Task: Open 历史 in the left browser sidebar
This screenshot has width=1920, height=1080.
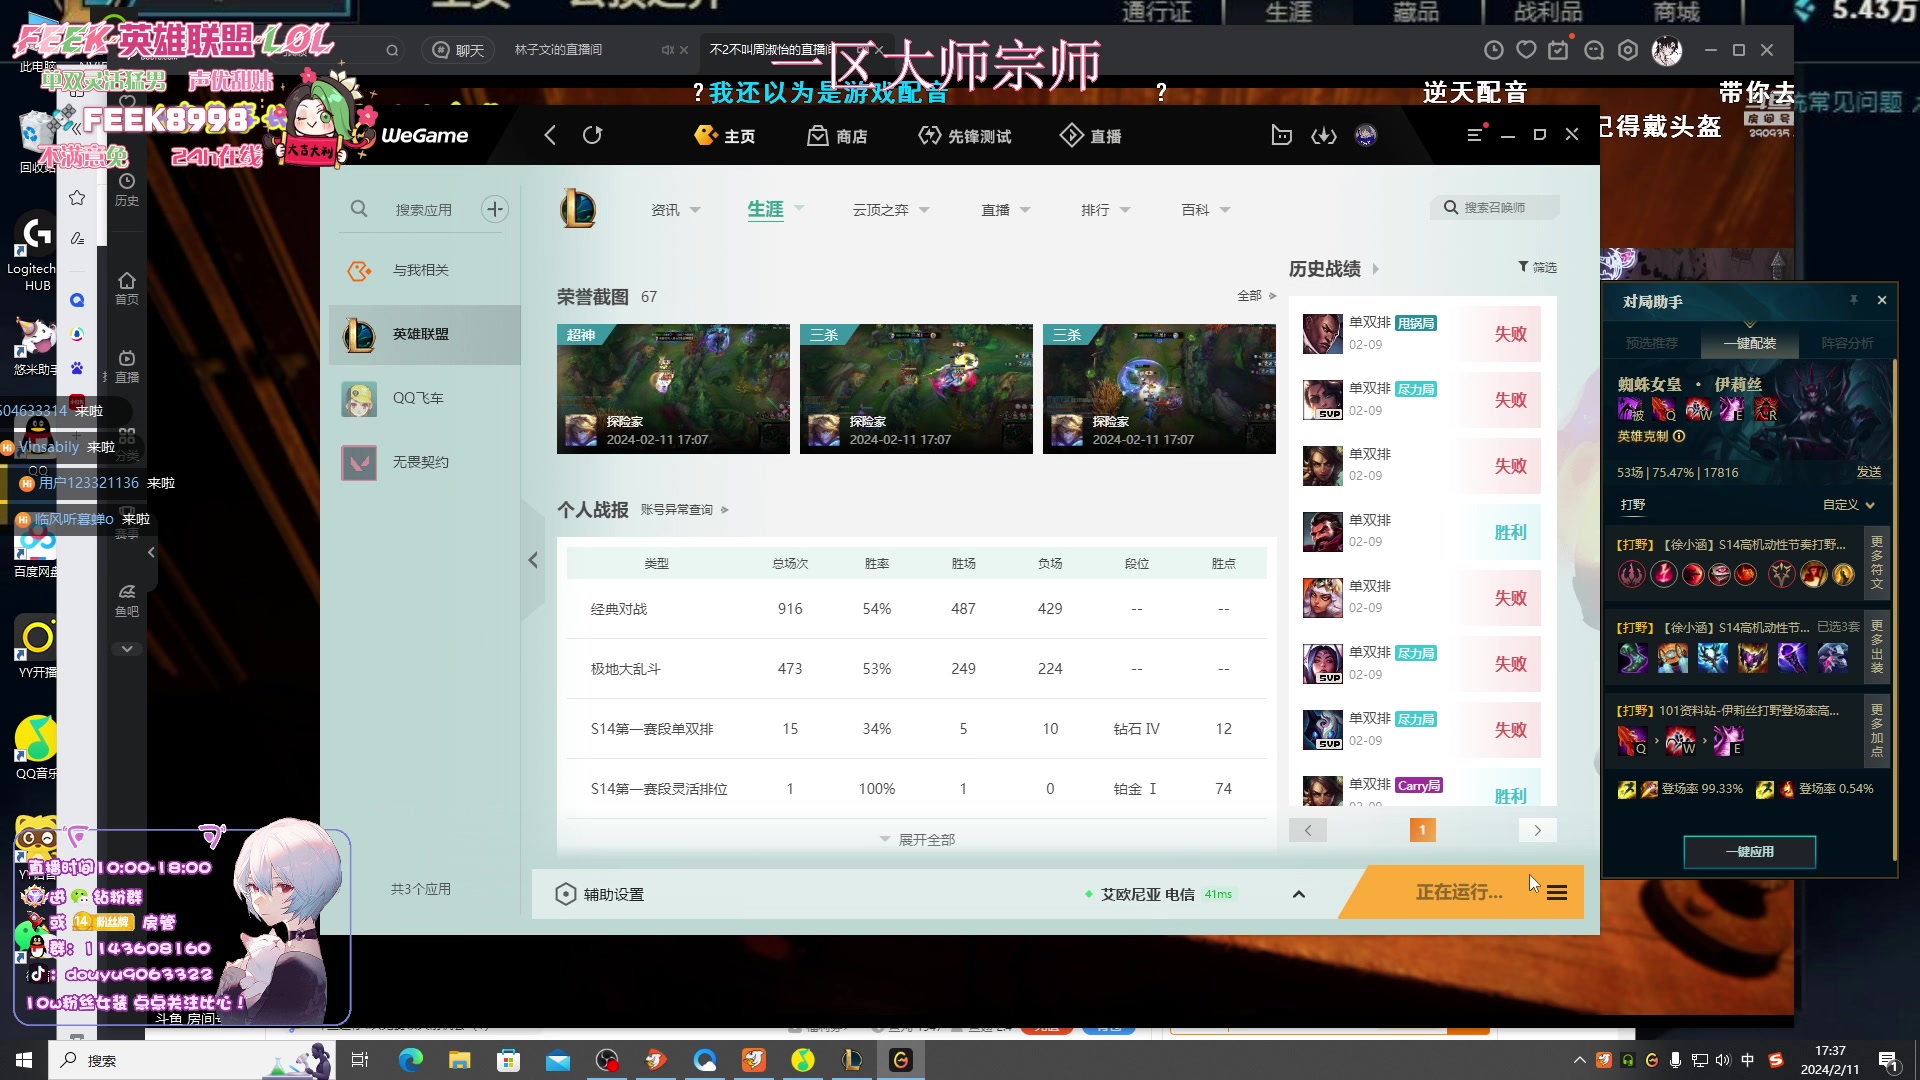Action: click(126, 189)
